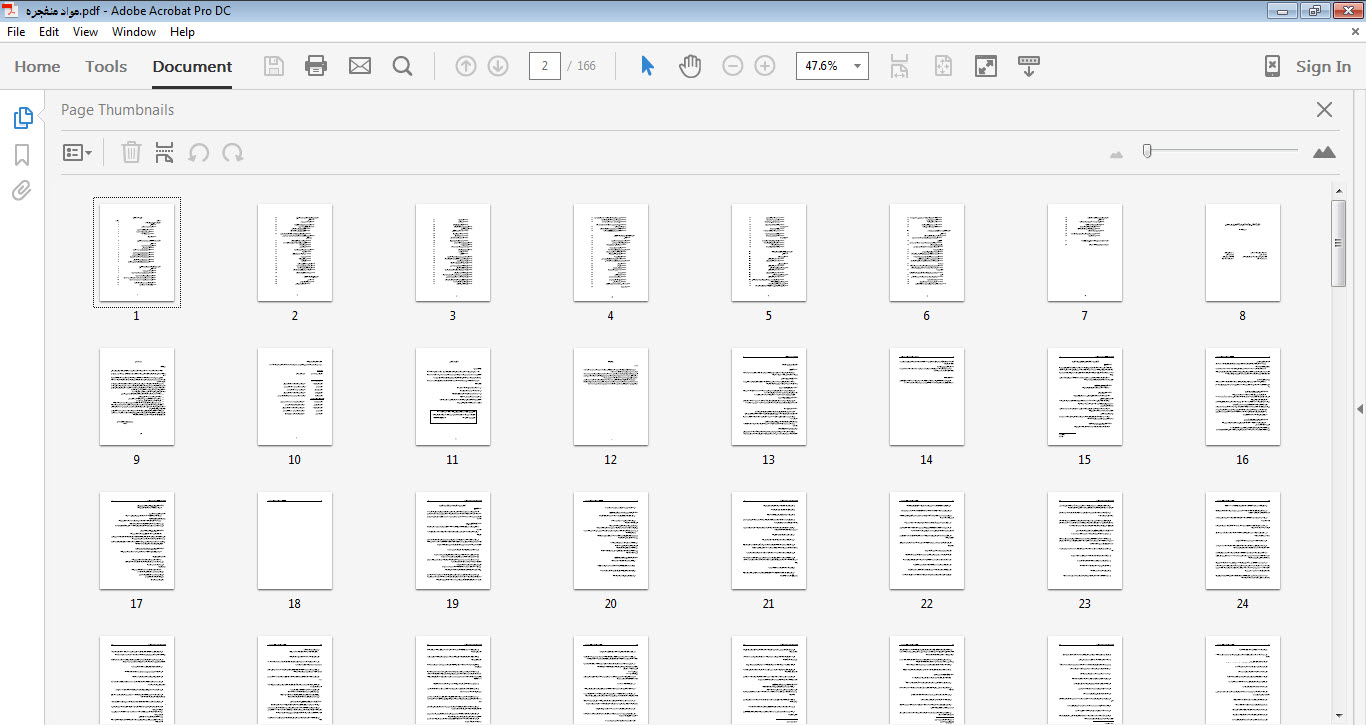Click the scrollbar up arrow
This screenshot has width=1366, height=725.
(x=1338, y=191)
